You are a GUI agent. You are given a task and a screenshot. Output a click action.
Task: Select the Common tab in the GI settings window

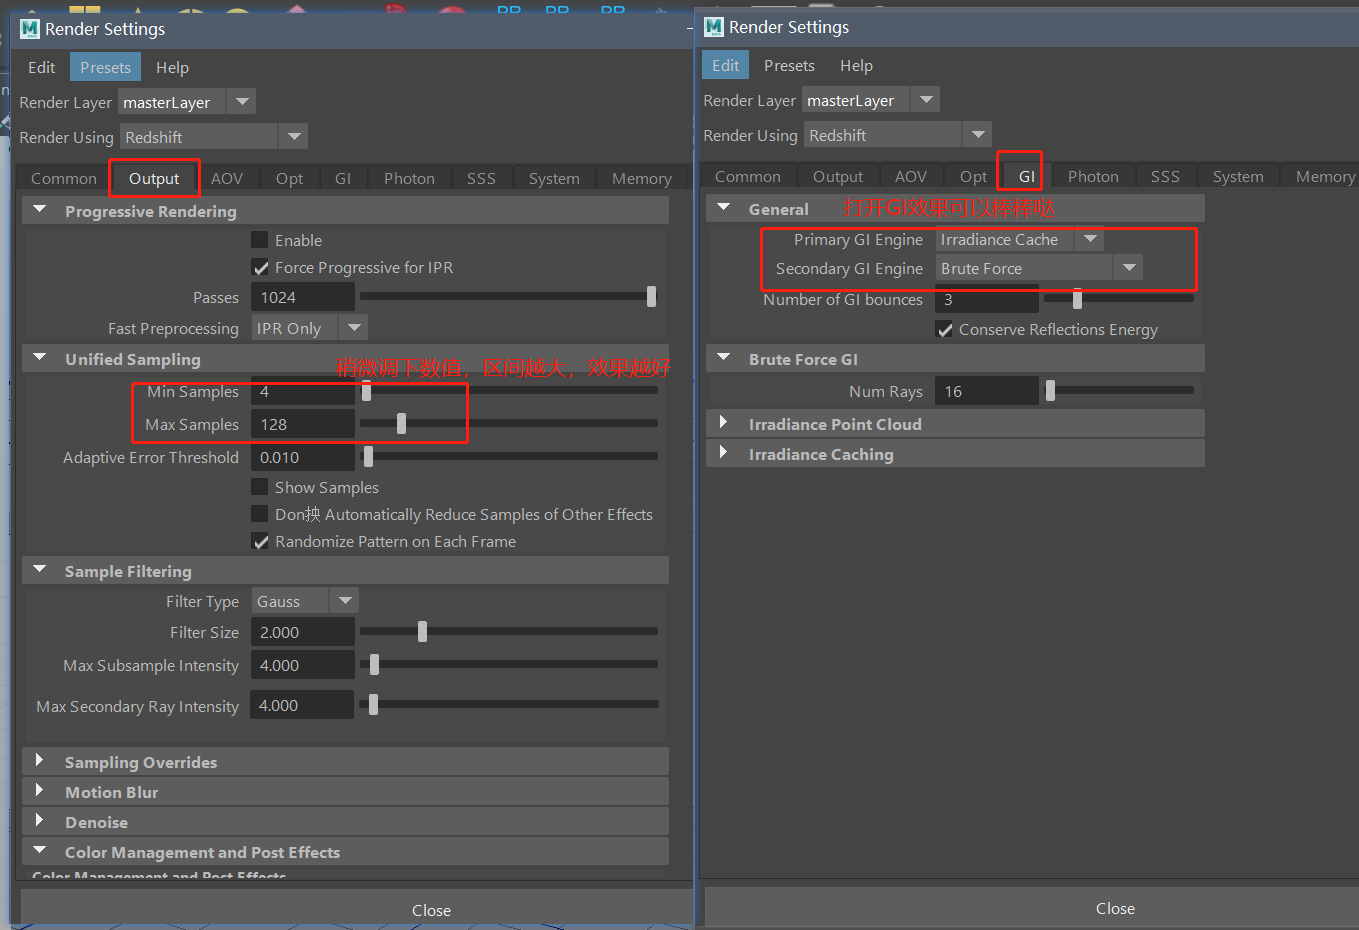[748, 176]
